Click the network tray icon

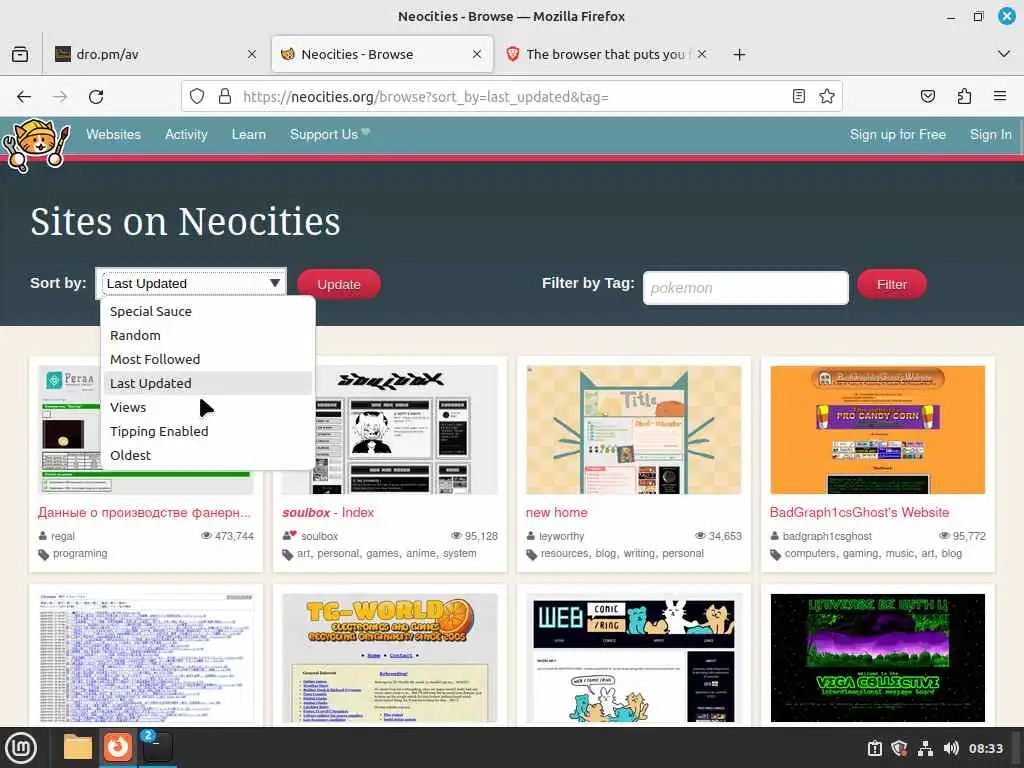(925, 748)
